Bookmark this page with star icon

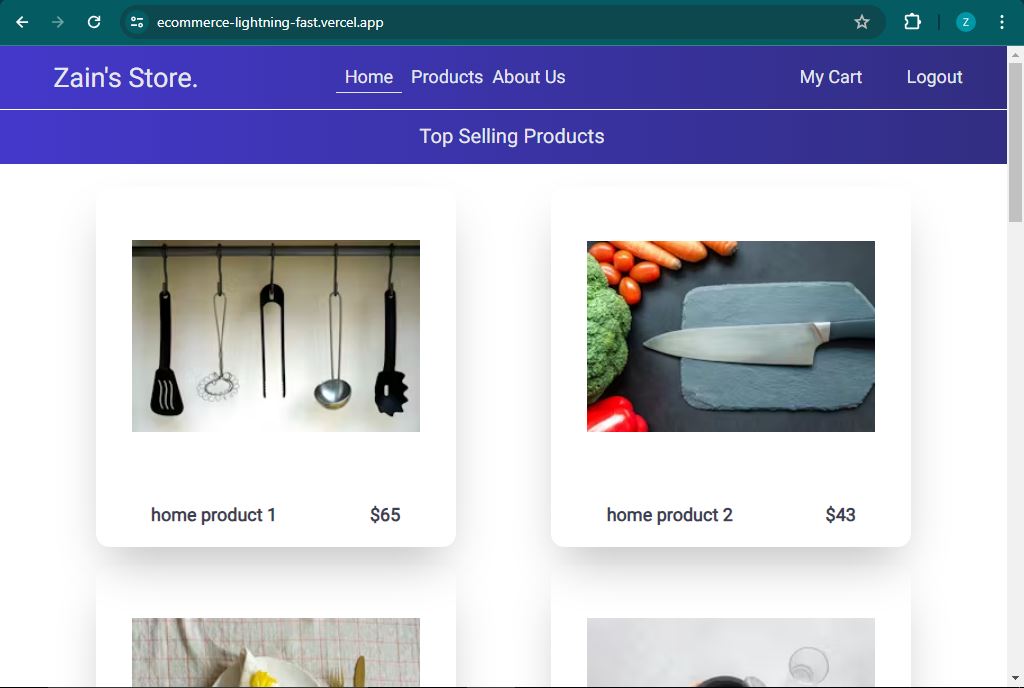tap(862, 22)
